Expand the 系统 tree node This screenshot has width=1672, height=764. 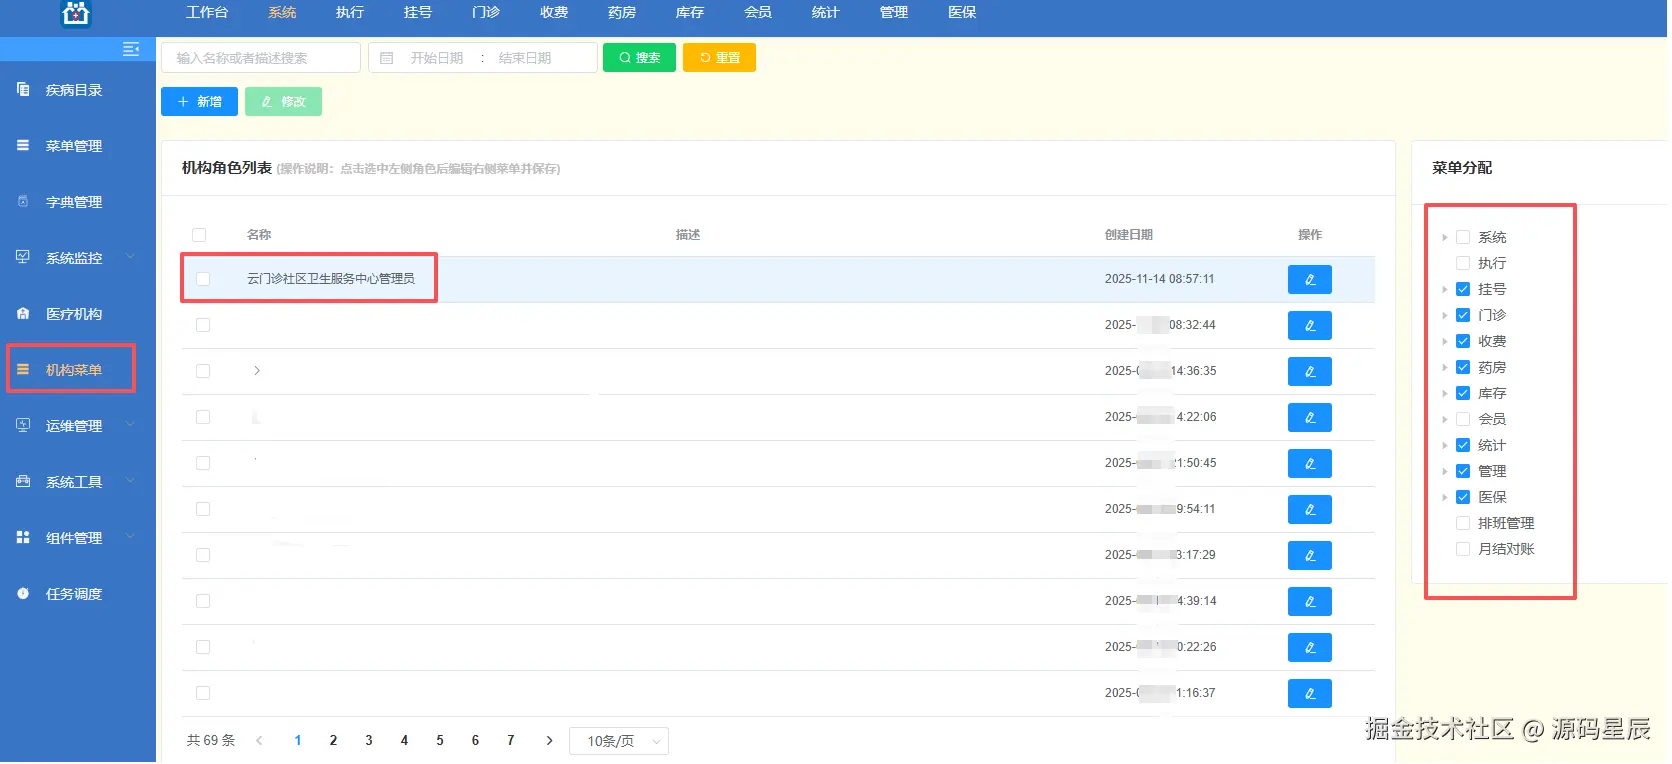1445,238
